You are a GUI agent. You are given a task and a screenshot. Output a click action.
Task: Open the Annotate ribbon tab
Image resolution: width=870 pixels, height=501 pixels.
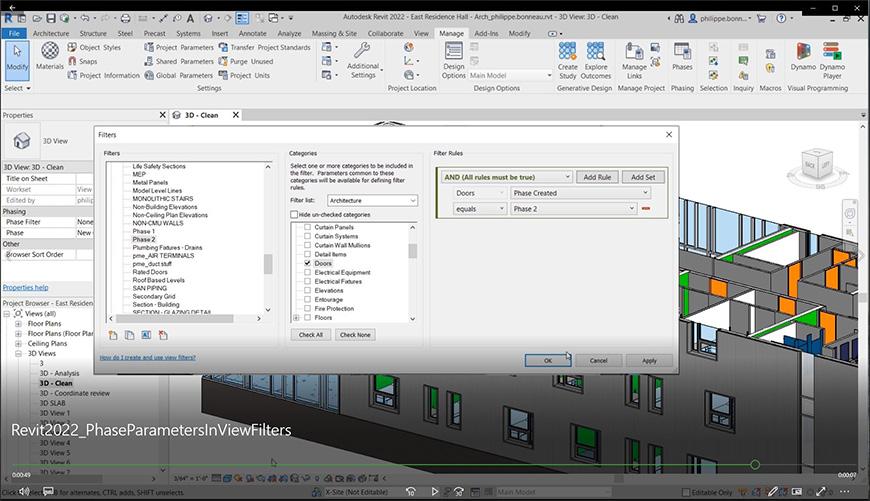coord(252,33)
